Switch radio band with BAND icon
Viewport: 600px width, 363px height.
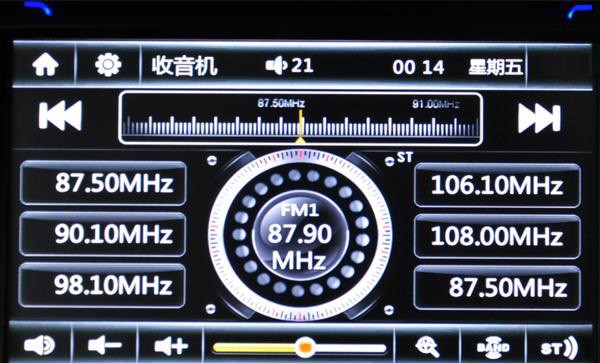click(493, 347)
